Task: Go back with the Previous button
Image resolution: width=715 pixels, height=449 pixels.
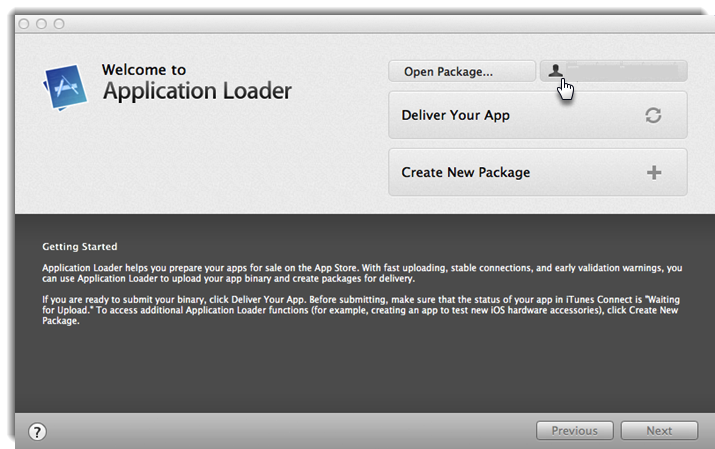Action: 575,430
